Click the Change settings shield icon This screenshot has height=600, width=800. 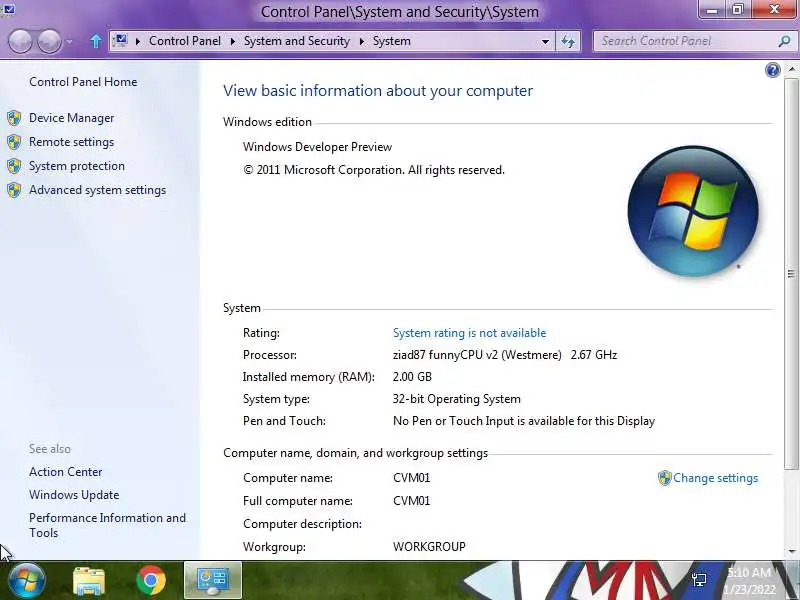click(664, 478)
